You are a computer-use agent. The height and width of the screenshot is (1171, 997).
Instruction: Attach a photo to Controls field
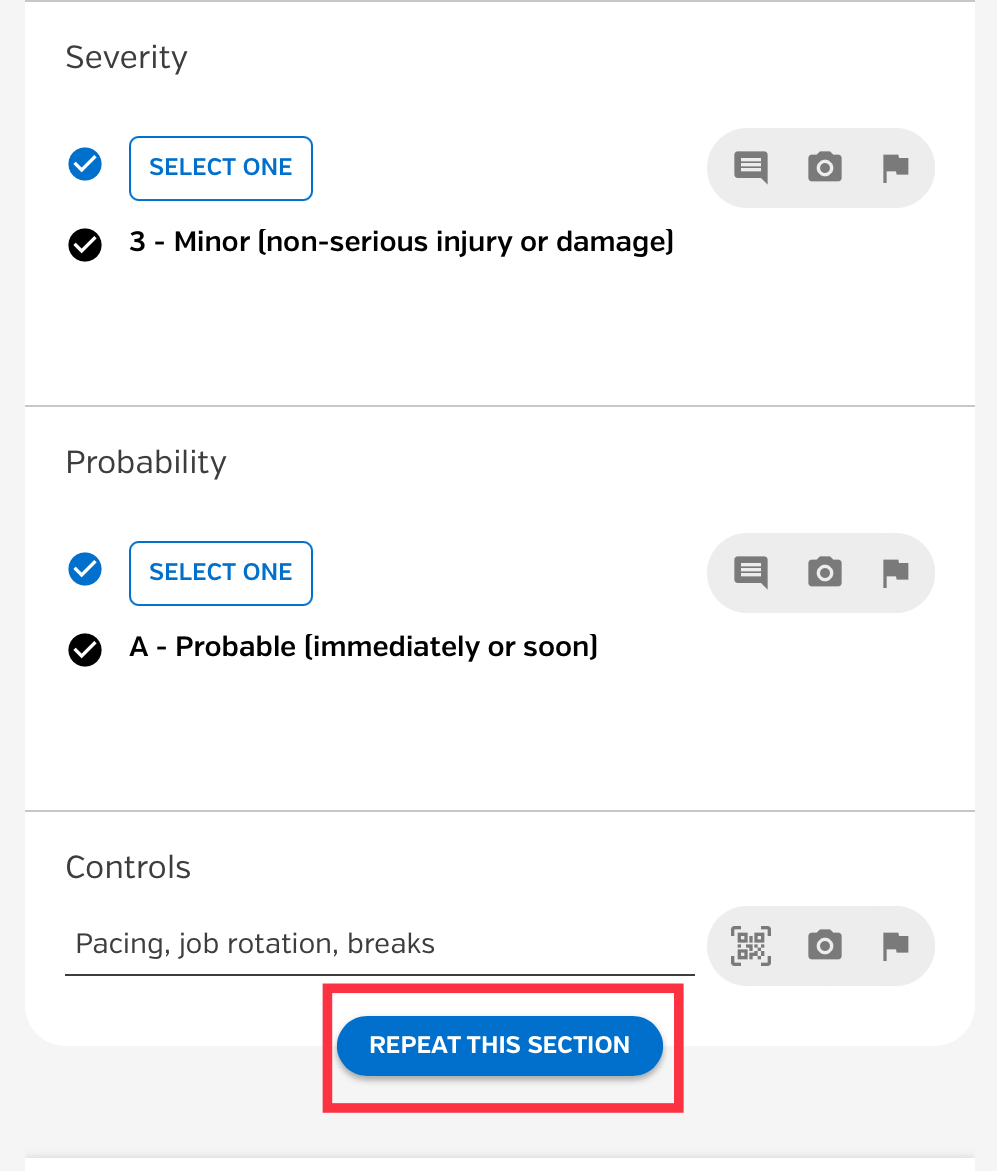[824, 945]
